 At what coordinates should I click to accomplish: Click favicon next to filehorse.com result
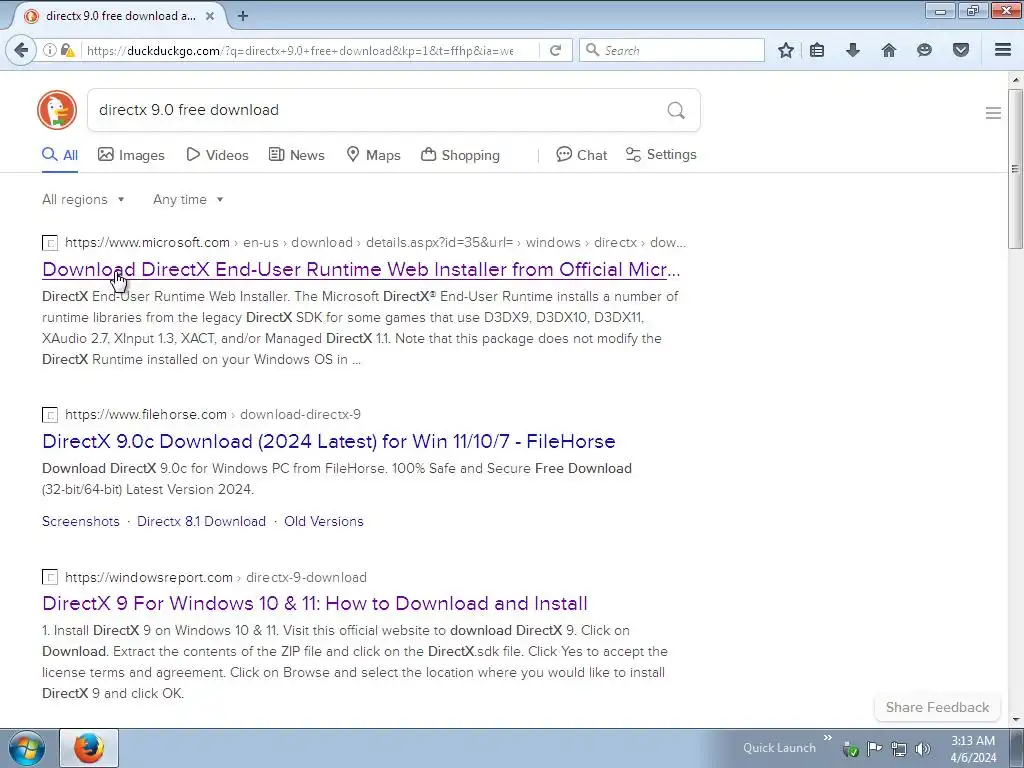click(x=50, y=415)
